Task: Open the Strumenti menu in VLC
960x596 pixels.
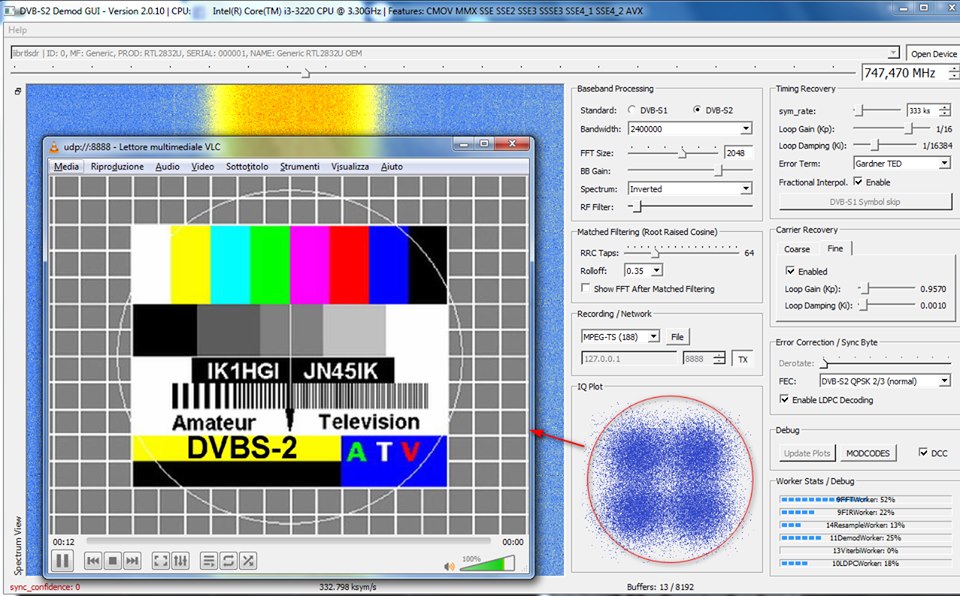Action: coord(299,167)
